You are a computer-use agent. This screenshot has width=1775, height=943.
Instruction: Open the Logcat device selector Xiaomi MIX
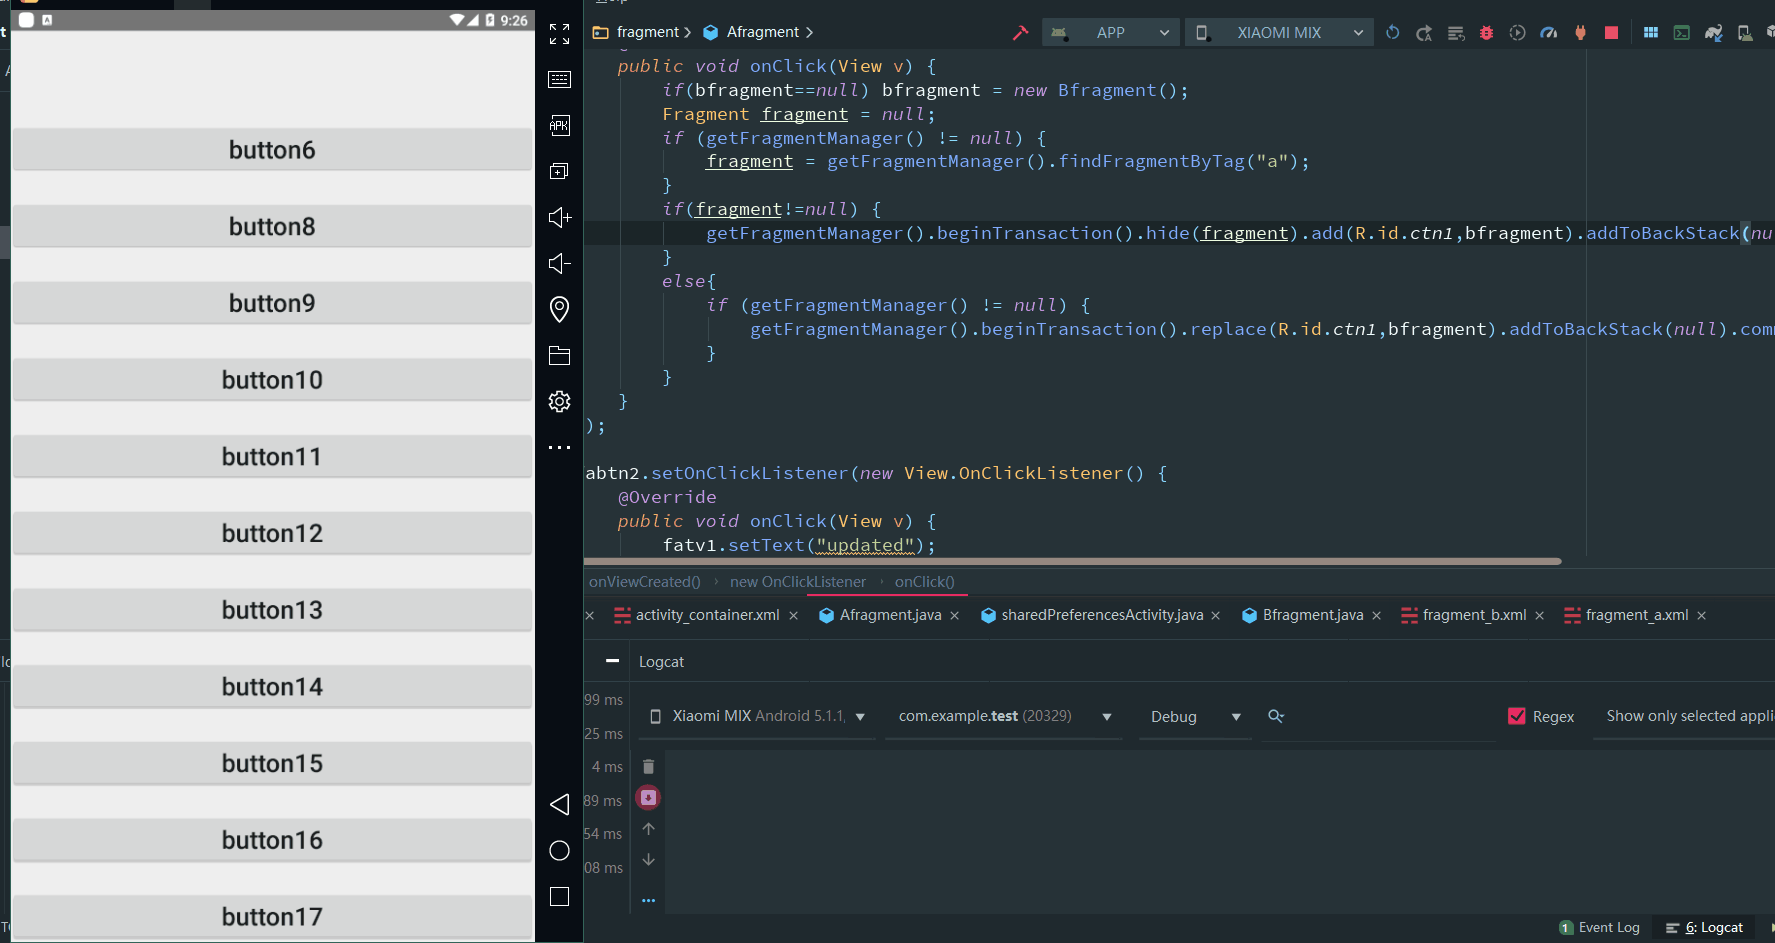pos(757,716)
